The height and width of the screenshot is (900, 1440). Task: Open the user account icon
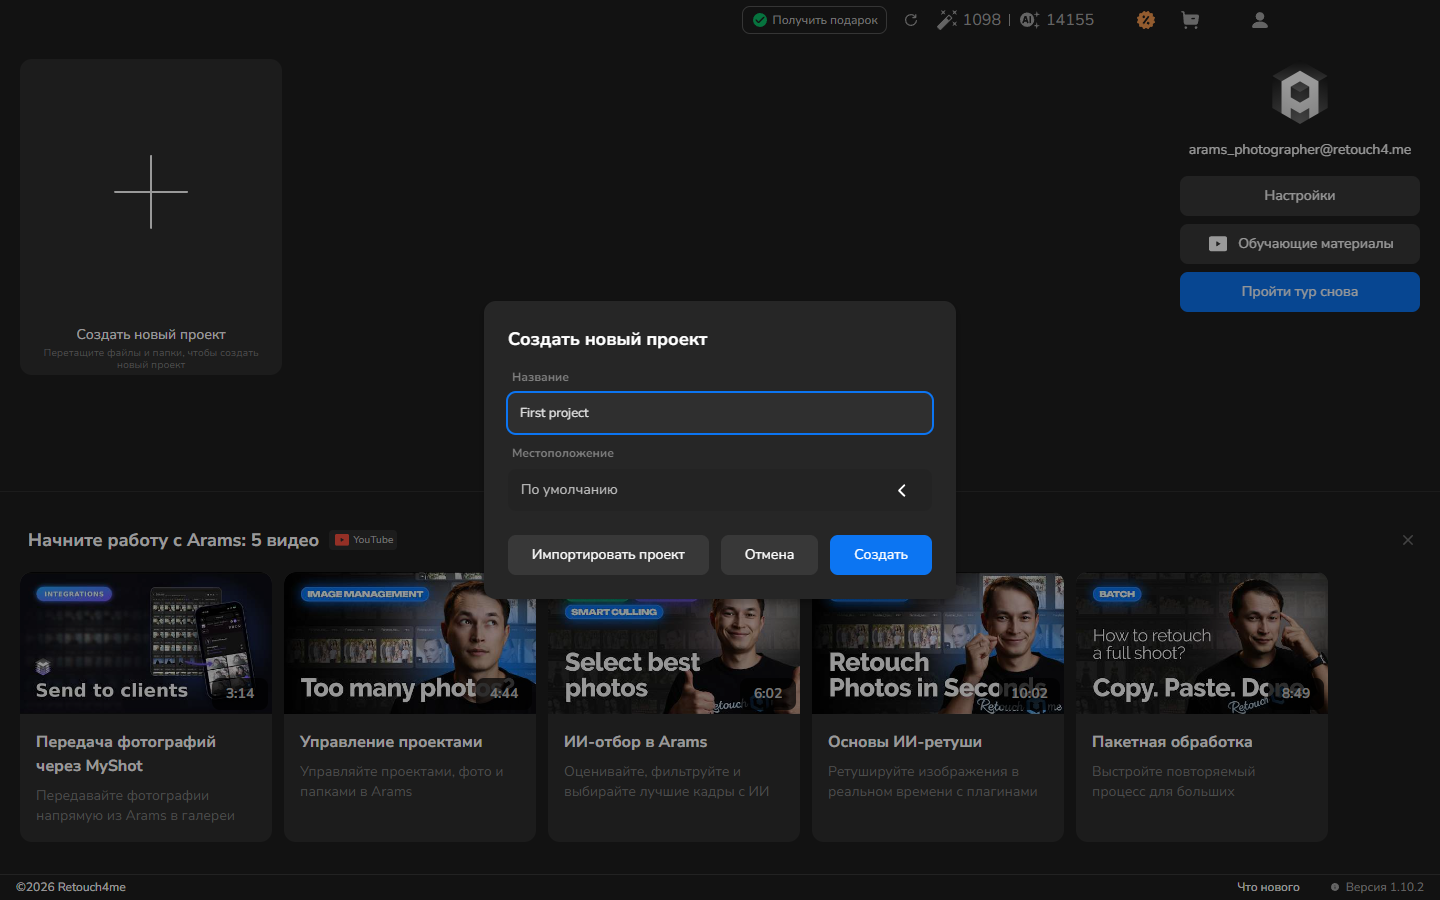[1260, 20]
